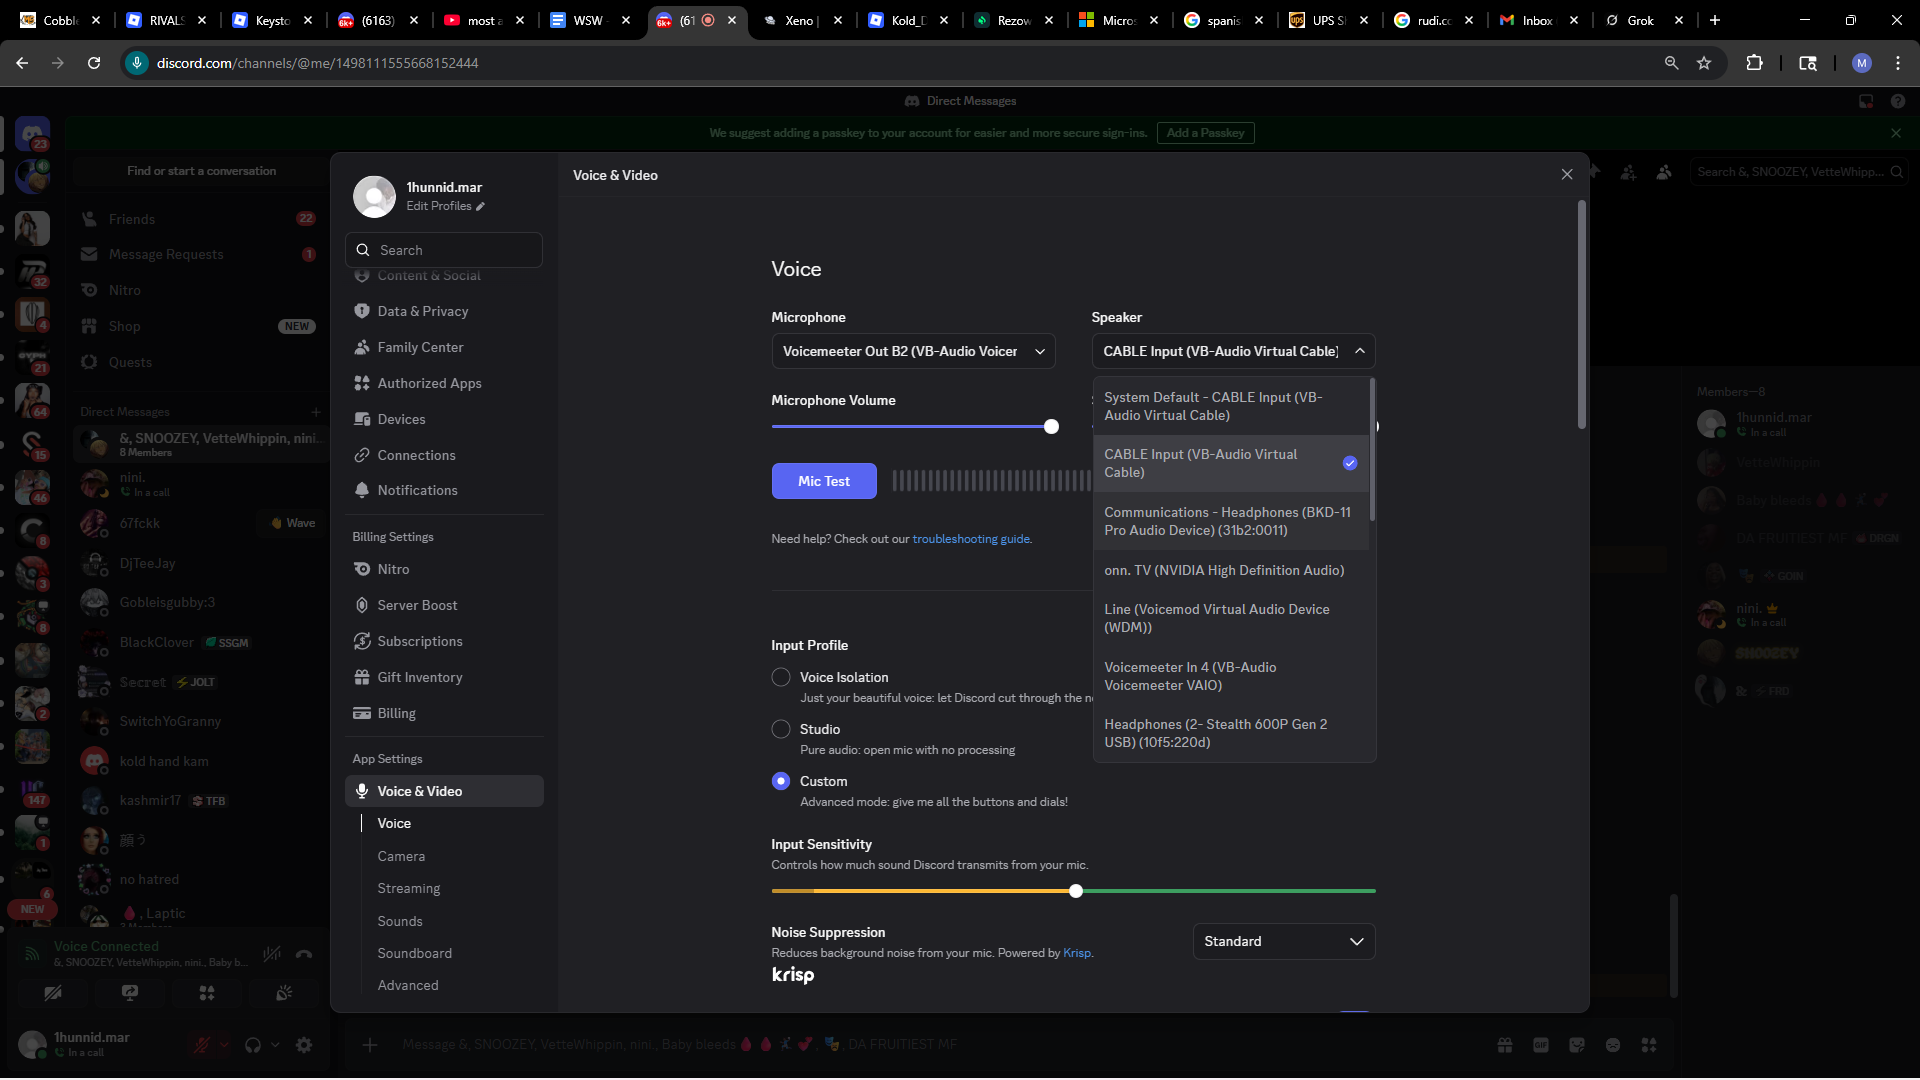1920x1080 pixels.
Task: Toggle deafen headphones in user panel
Action: coord(253,1045)
